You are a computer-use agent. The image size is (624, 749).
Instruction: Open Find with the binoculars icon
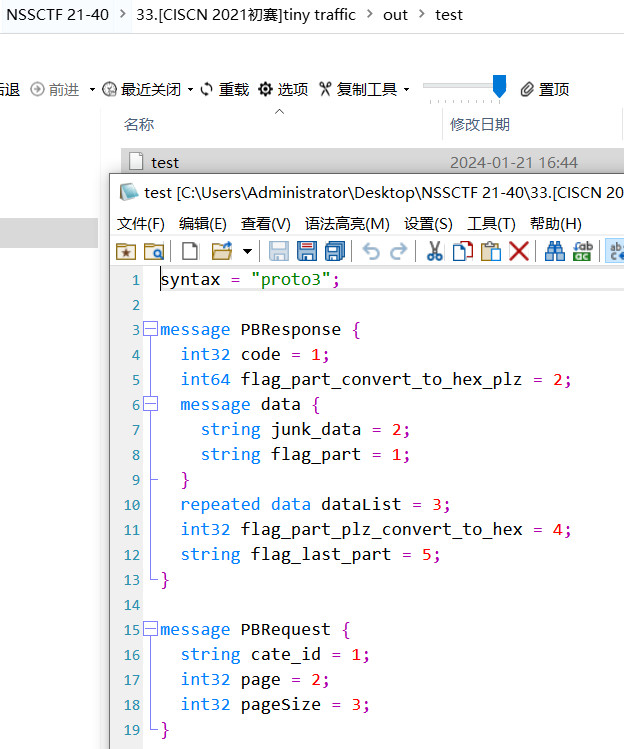pos(555,251)
